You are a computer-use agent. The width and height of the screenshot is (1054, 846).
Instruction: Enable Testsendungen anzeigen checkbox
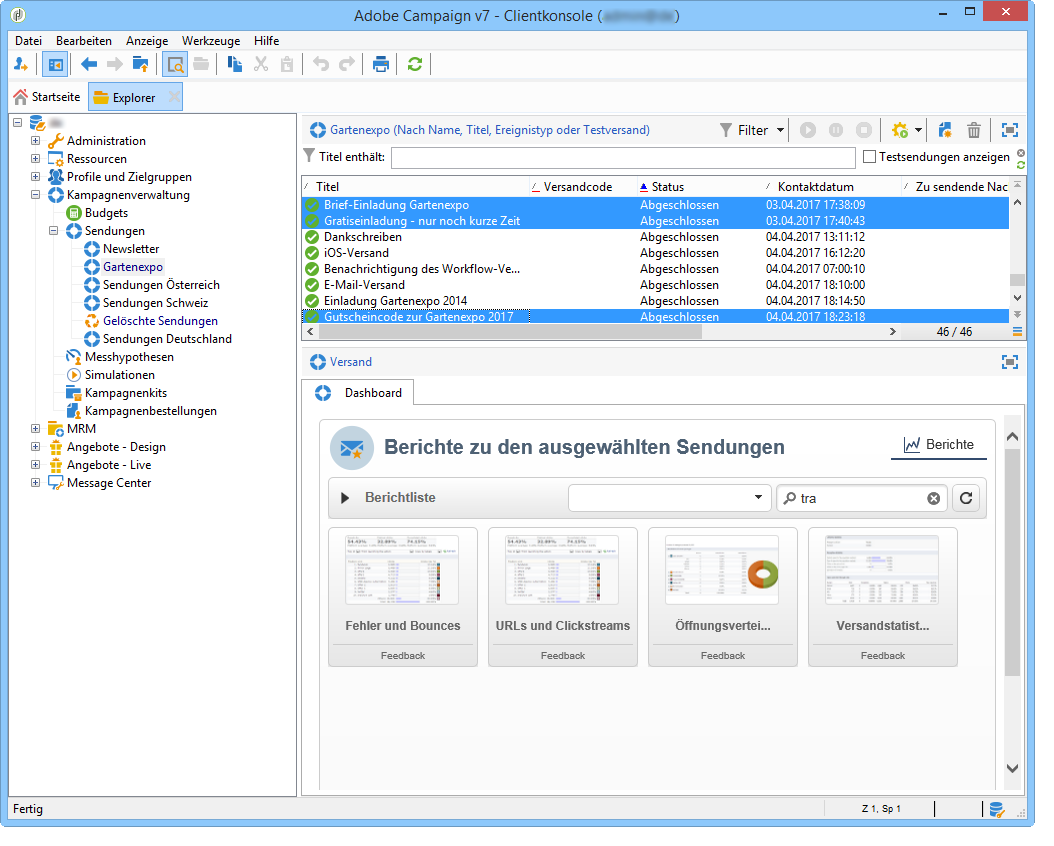click(869, 157)
